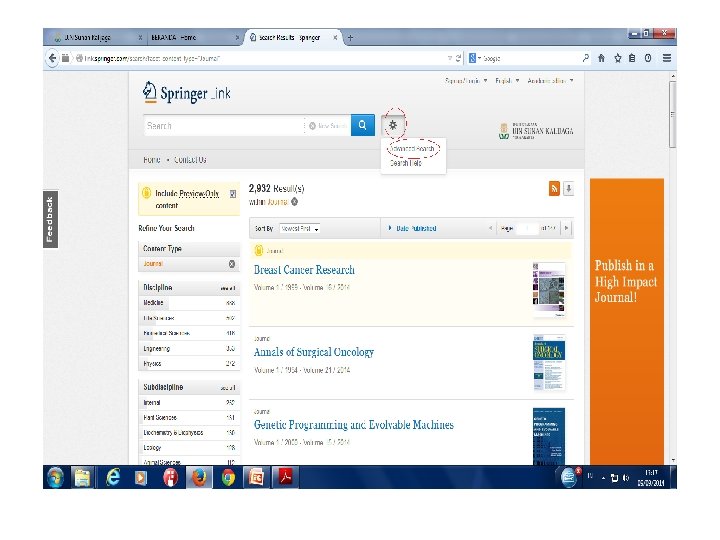This screenshot has width=720, height=540.
Task: Click the Google search box in toolbar
Action: (530, 58)
